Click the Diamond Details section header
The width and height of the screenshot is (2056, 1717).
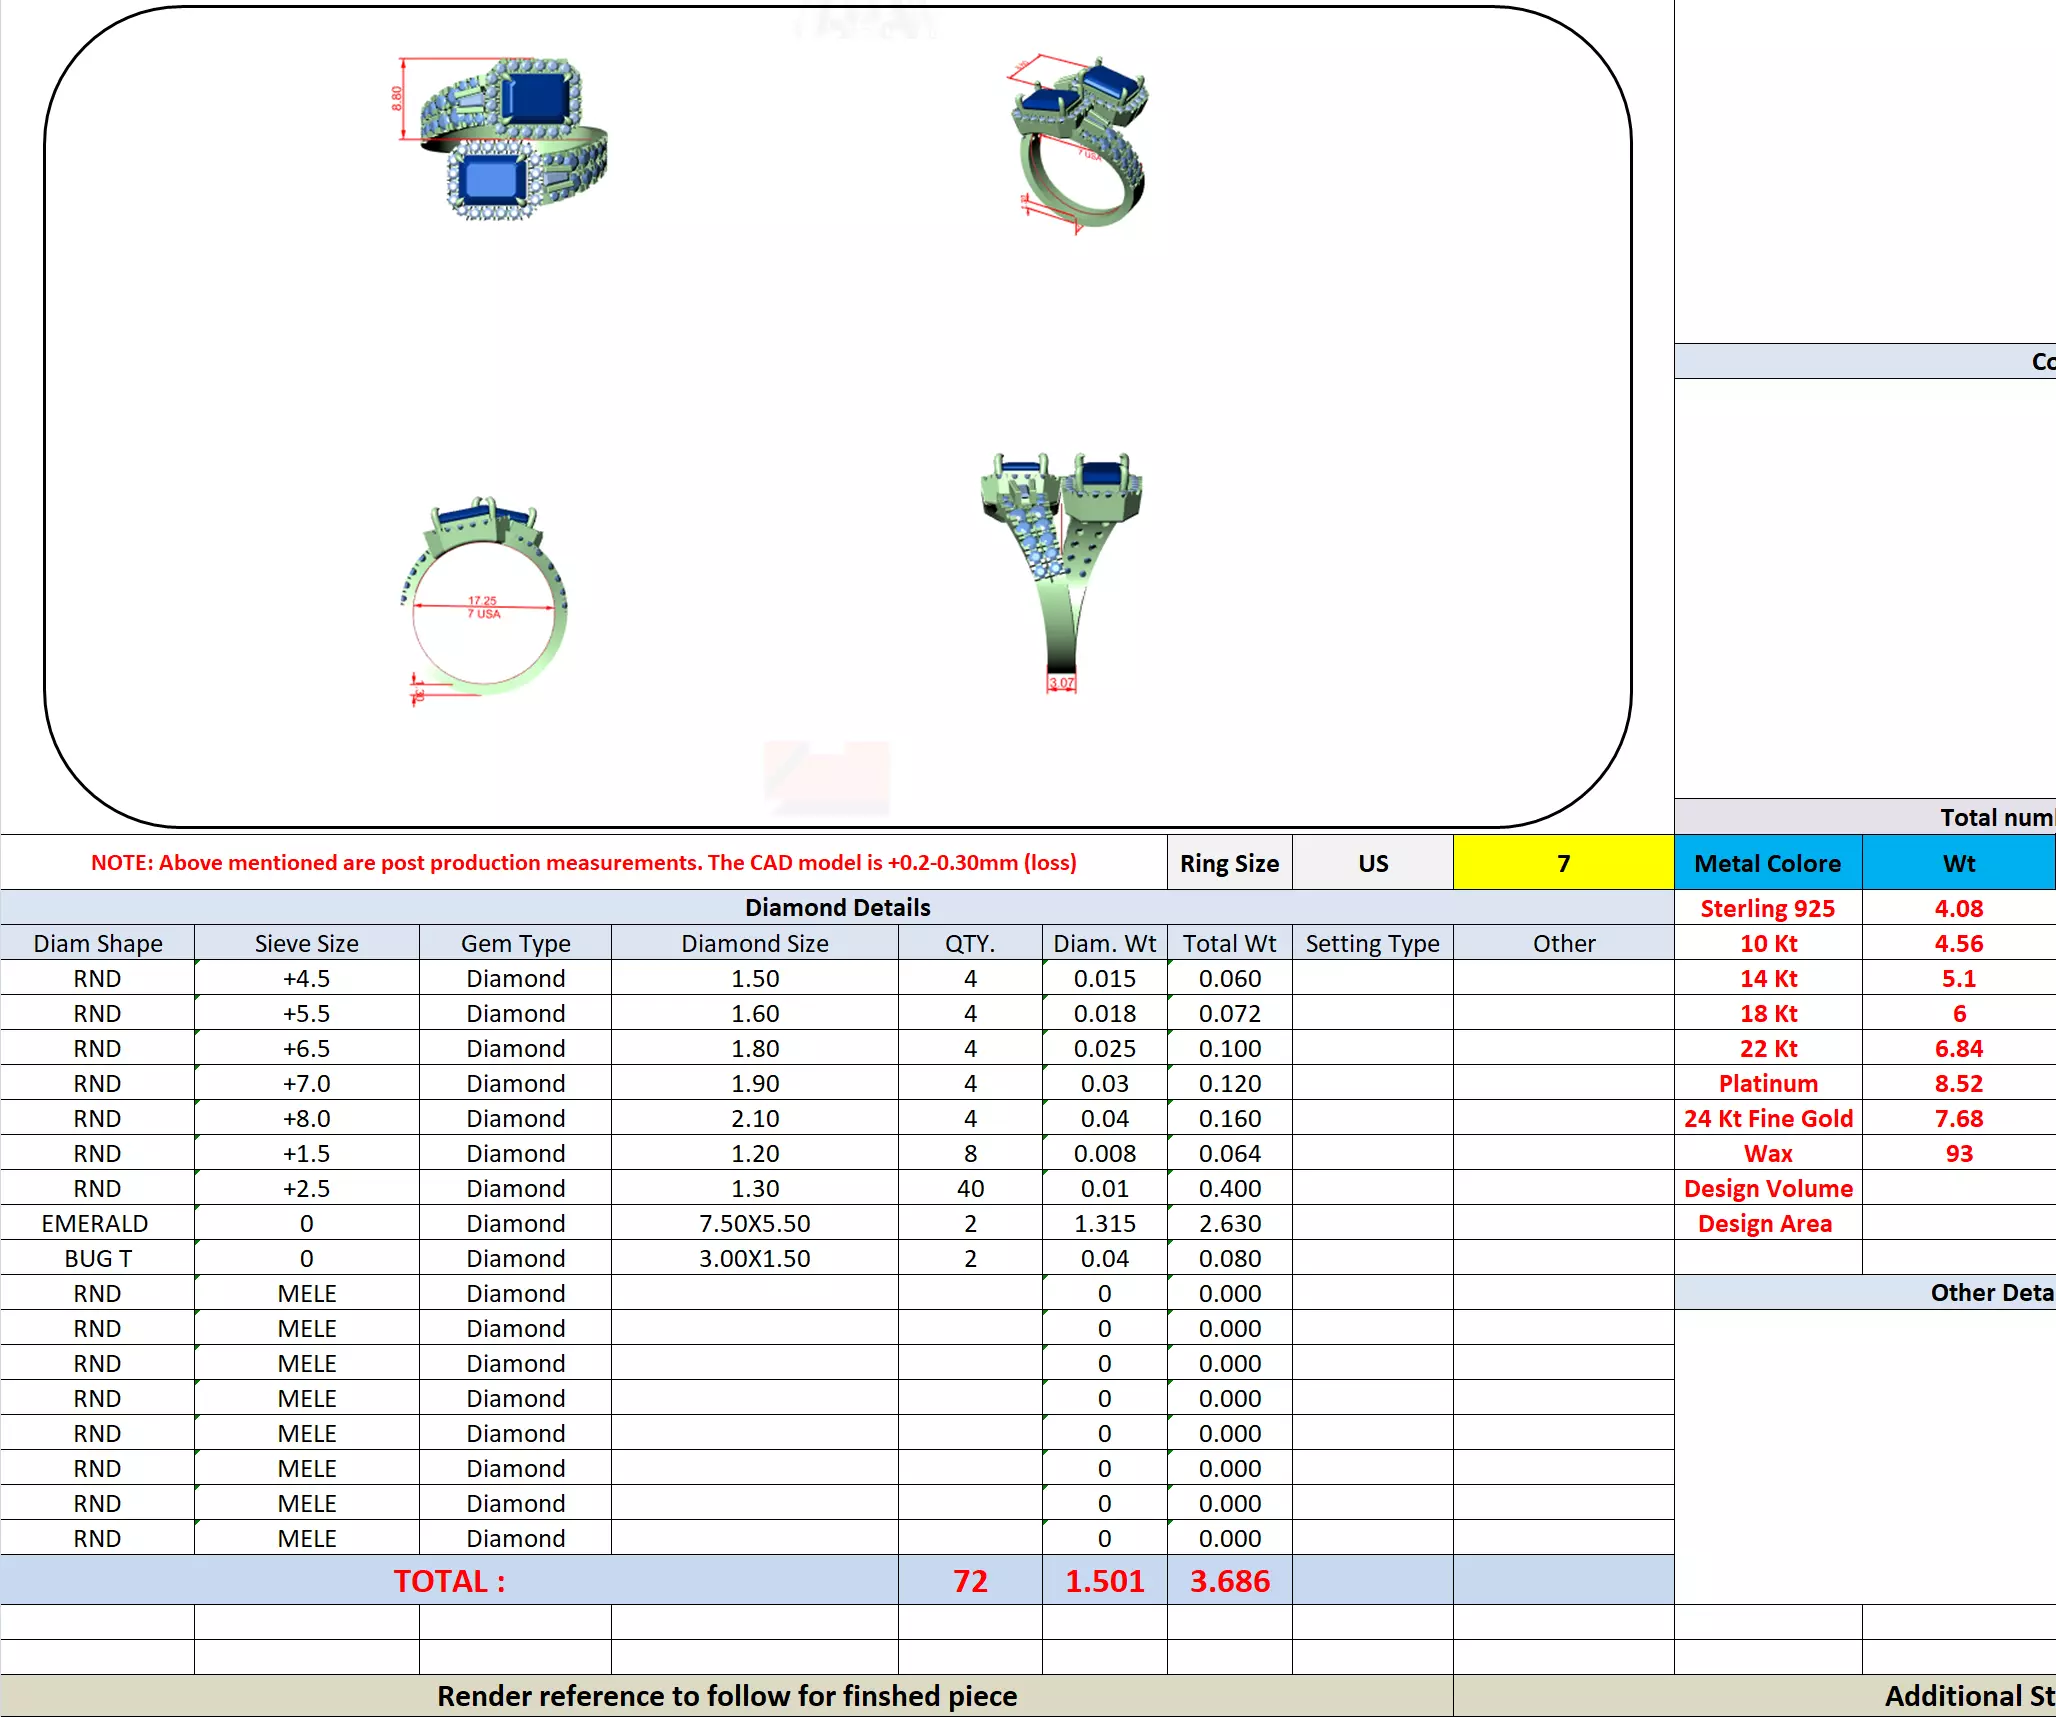click(837, 907)
